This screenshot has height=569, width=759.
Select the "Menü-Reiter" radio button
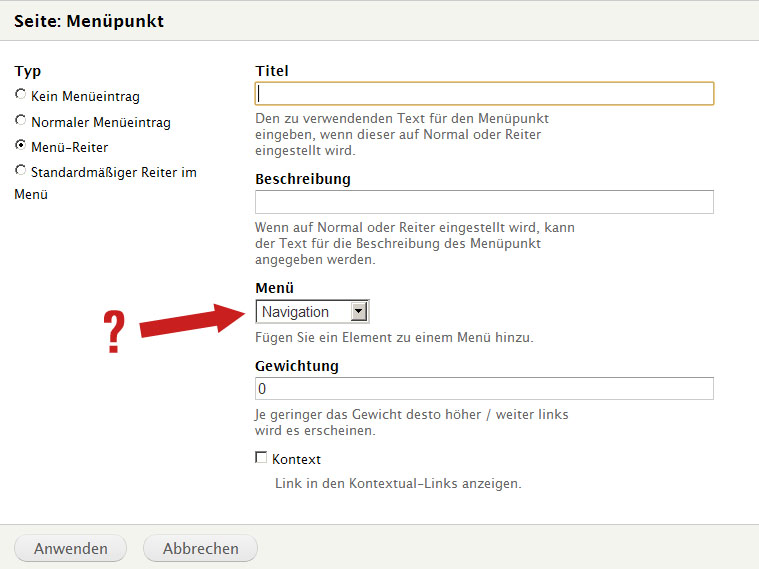coord(21,146)
